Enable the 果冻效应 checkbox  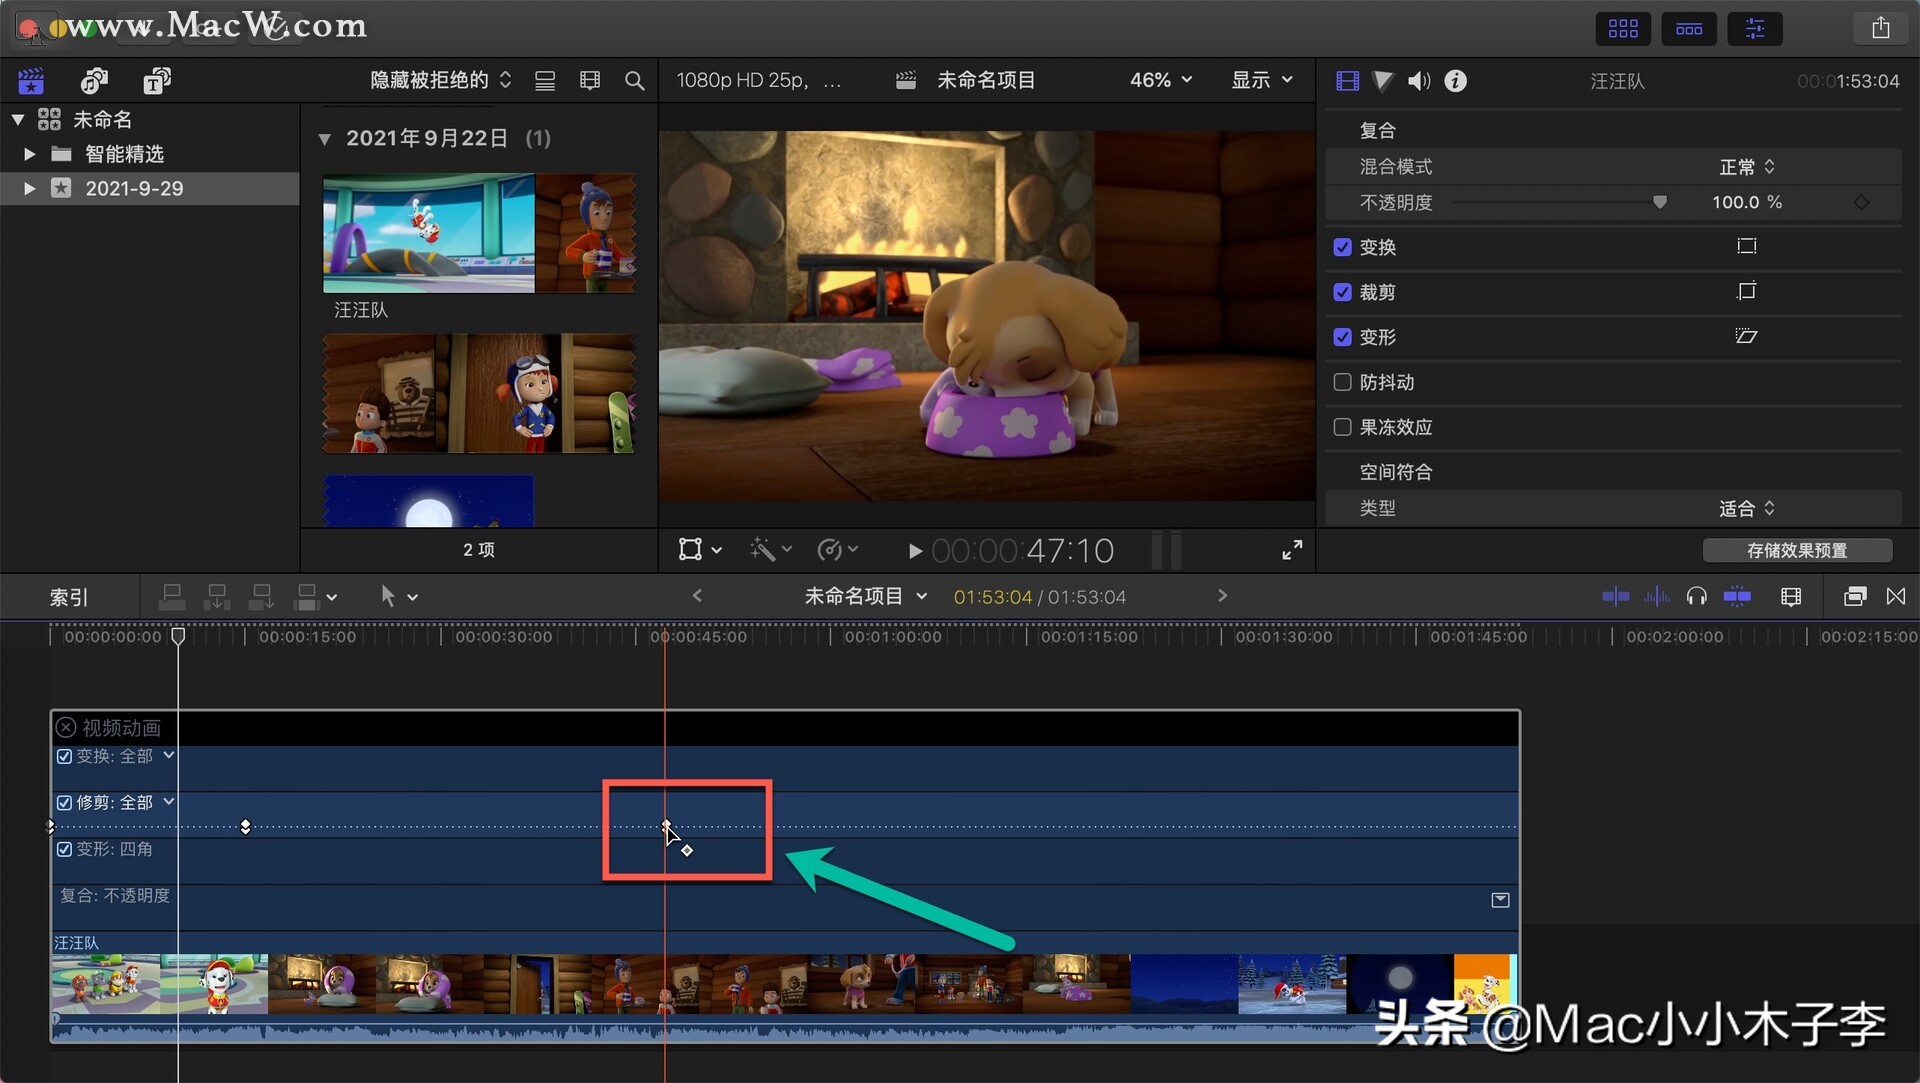click(x=1342, y=427)
